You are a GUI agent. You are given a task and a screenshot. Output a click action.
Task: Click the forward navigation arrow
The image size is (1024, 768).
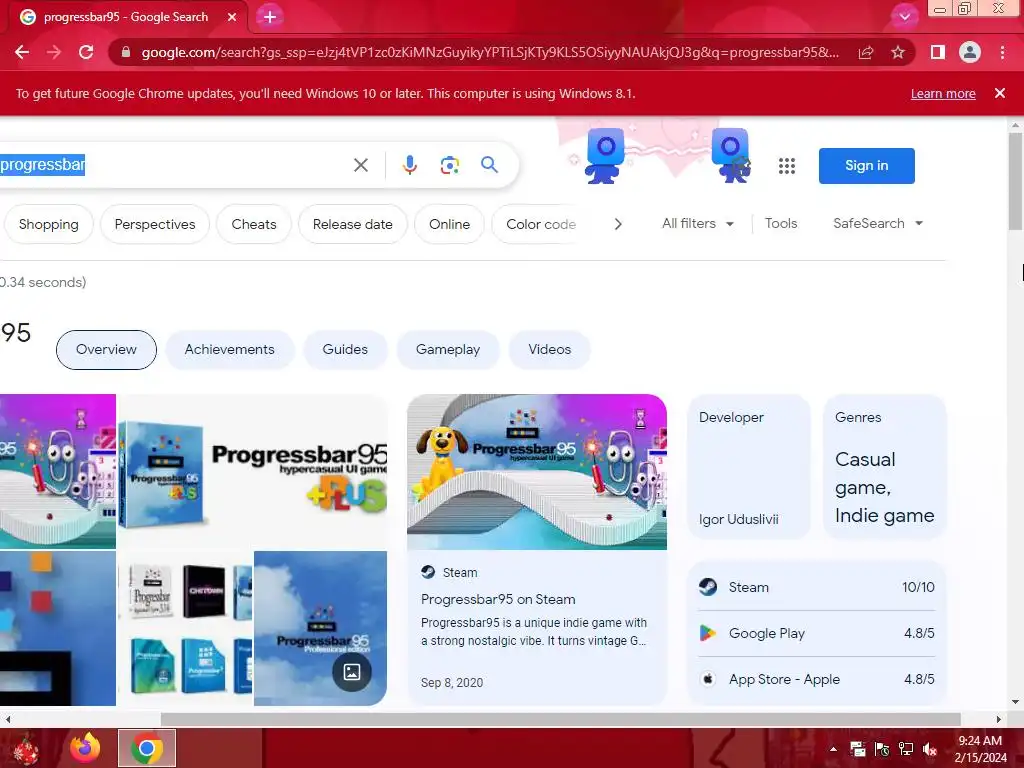point(54,52)
